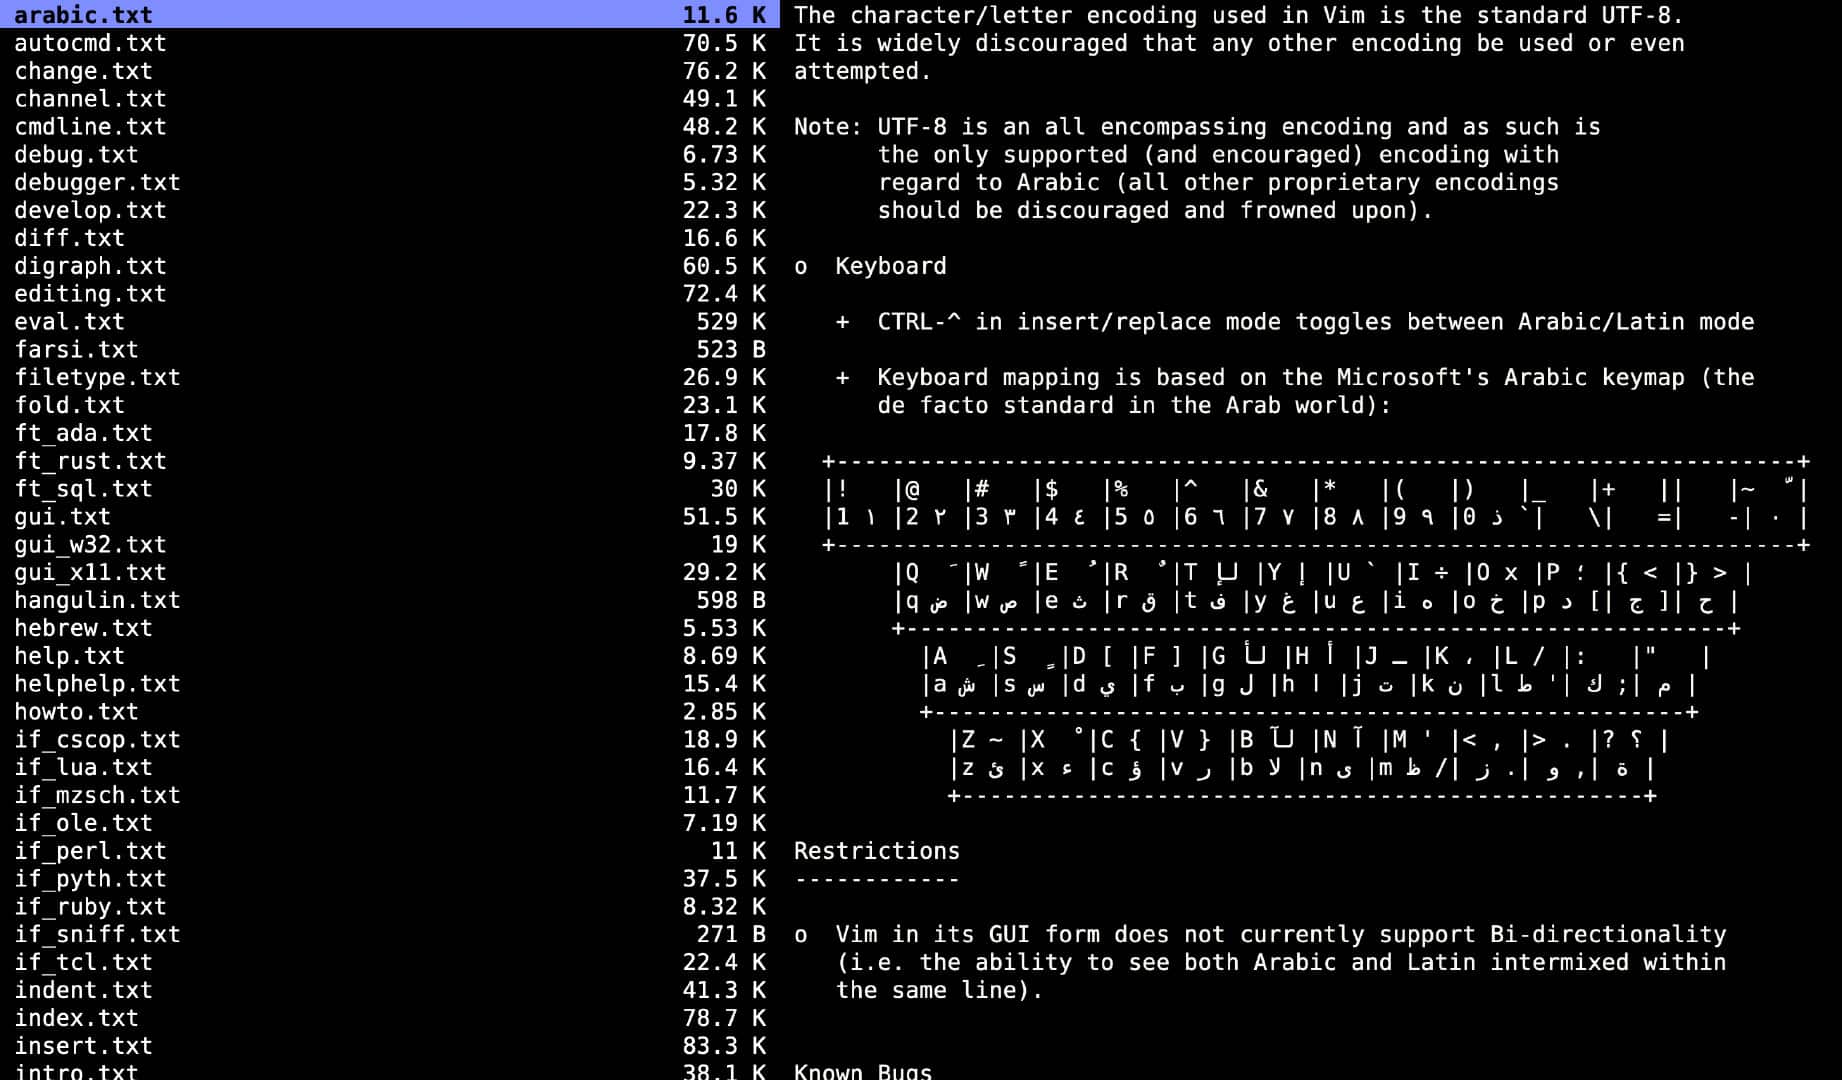1842x1080 pixels.
Task: Click on channel.txt file entry
Action: 390,99
